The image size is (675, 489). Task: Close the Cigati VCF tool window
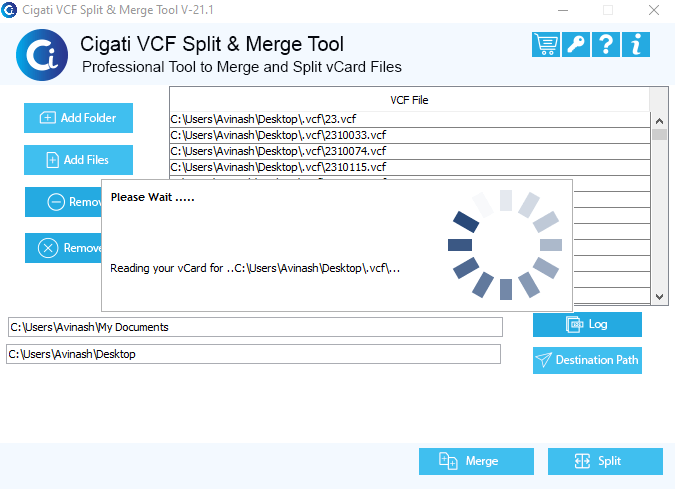(653, 10)
